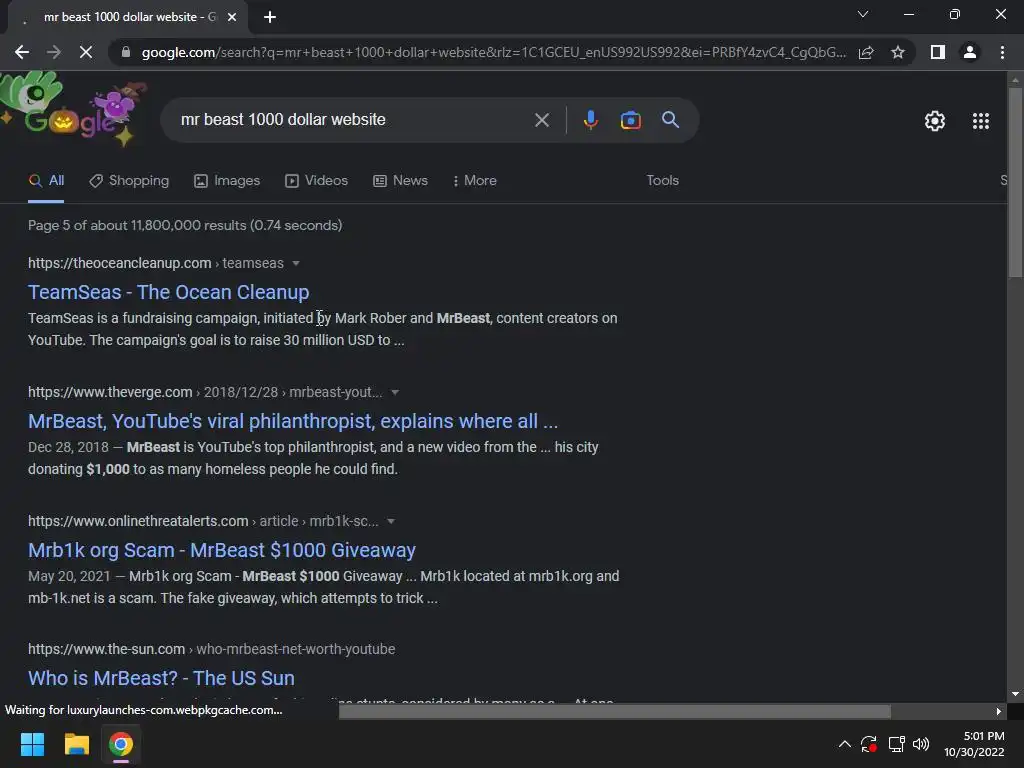Open MrBeast viral philanthropist Verge article
Image resolution: width=1024 pixels, height=768 pixels.
tap(293, 421)
